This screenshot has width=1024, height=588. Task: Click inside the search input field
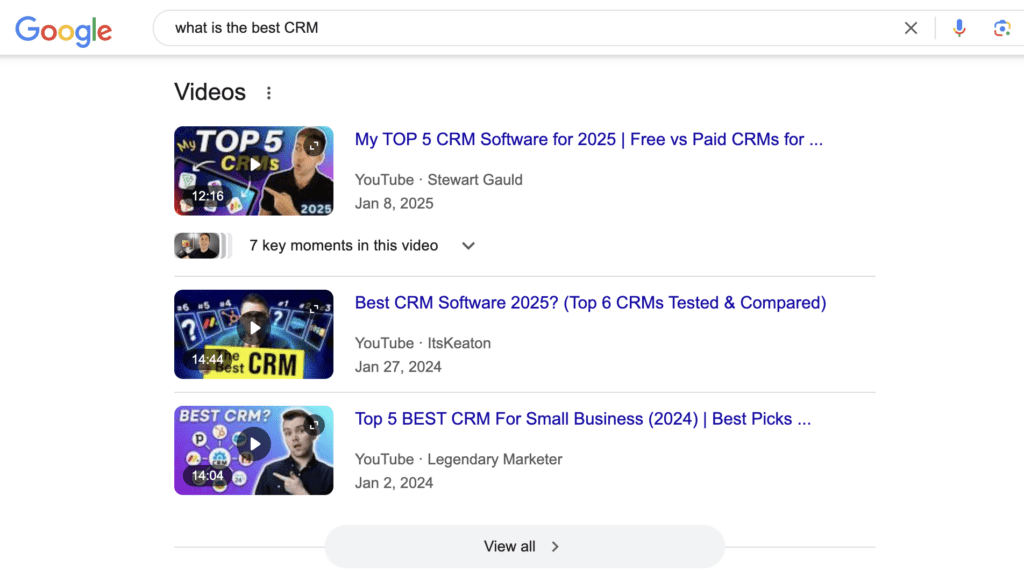520,28
